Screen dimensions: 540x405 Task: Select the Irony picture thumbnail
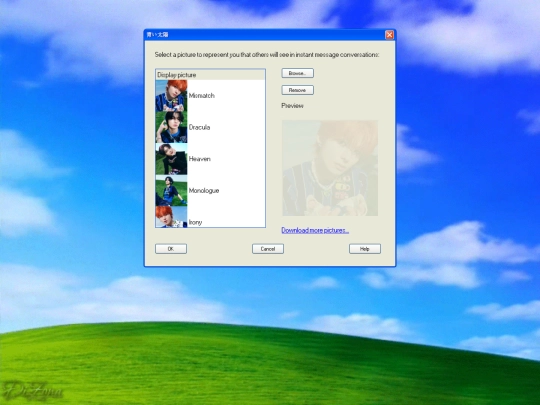pos(171,217)
